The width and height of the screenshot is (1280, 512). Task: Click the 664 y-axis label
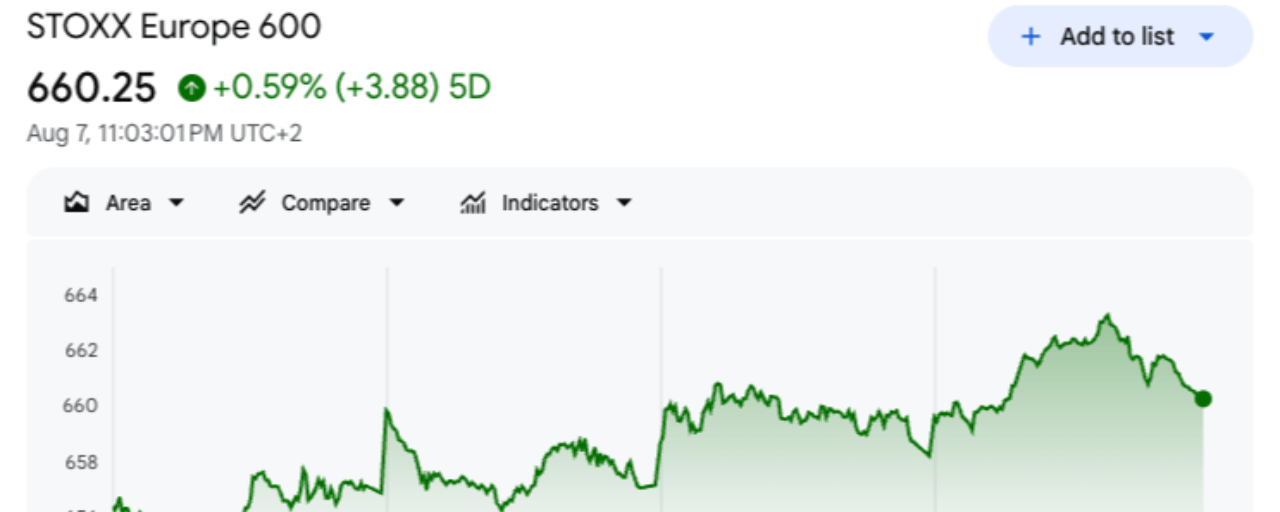click(x=79, y=296)
